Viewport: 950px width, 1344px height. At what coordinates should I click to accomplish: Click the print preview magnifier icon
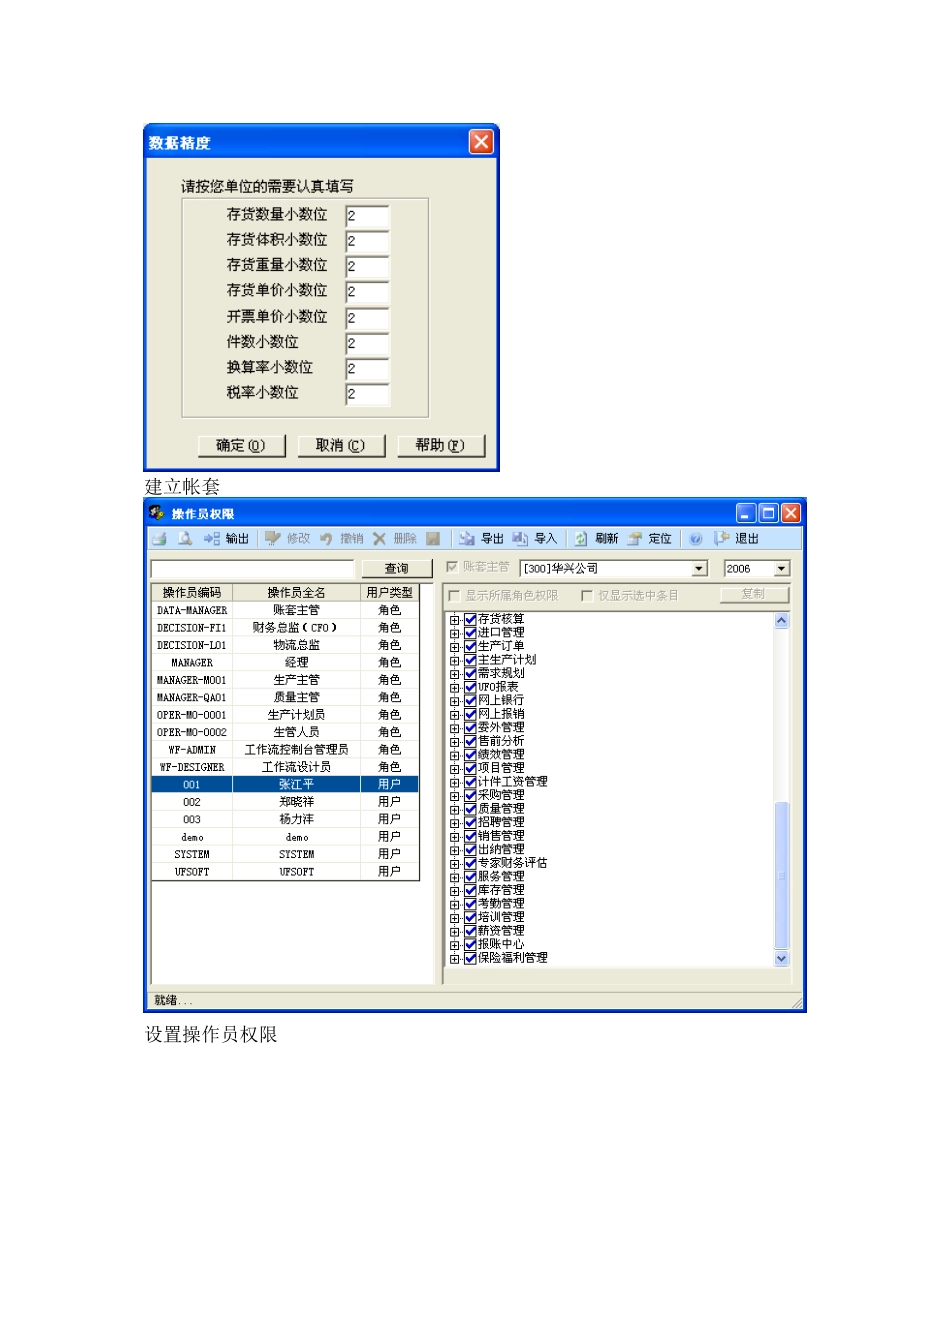tap(185, 538)
